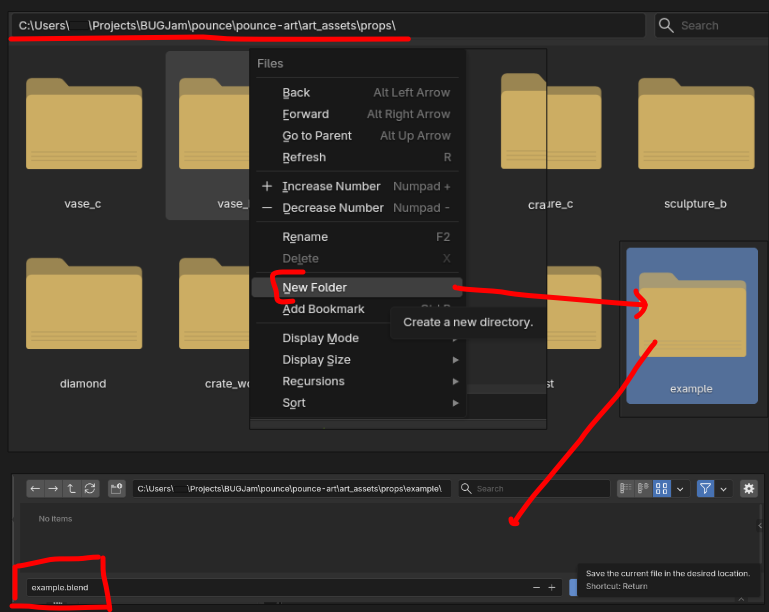The image size is (769, 612).
Task: Switch to vertical list display mode
Action: 626,489
